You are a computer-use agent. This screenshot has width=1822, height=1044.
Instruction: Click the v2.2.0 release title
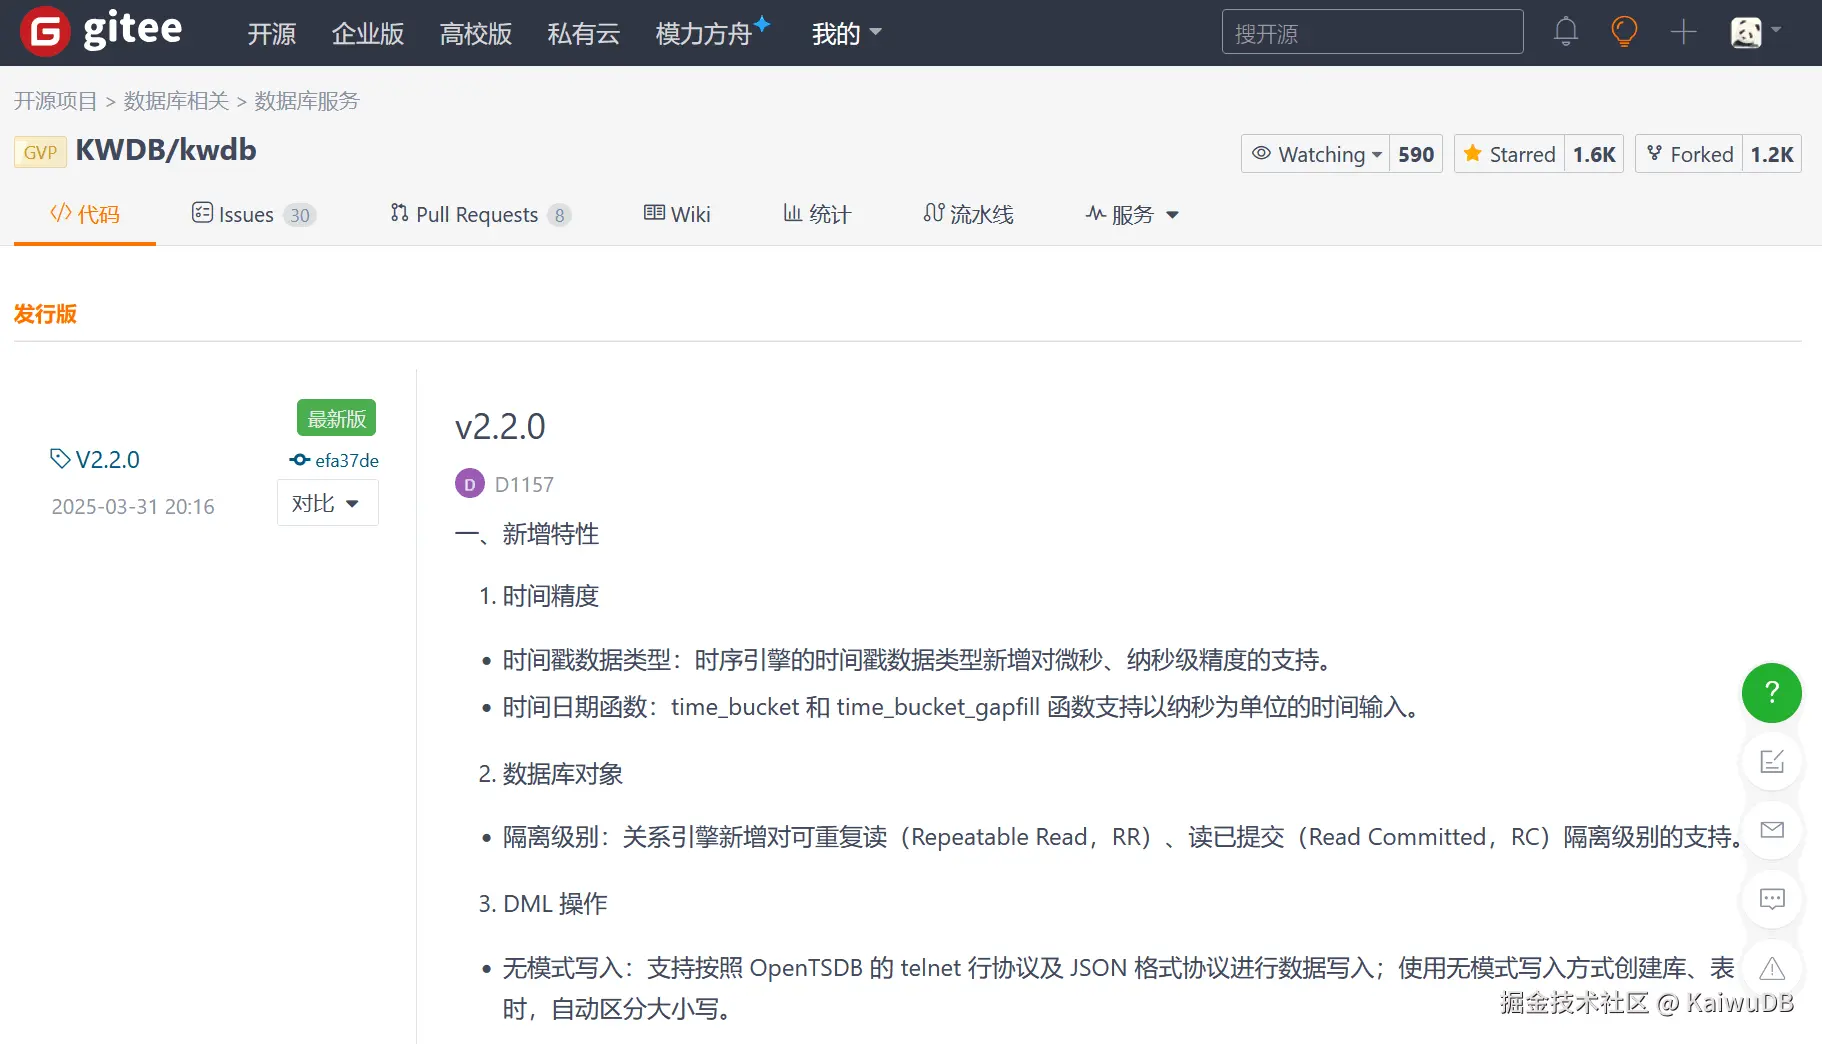click(x=500, y=427)
